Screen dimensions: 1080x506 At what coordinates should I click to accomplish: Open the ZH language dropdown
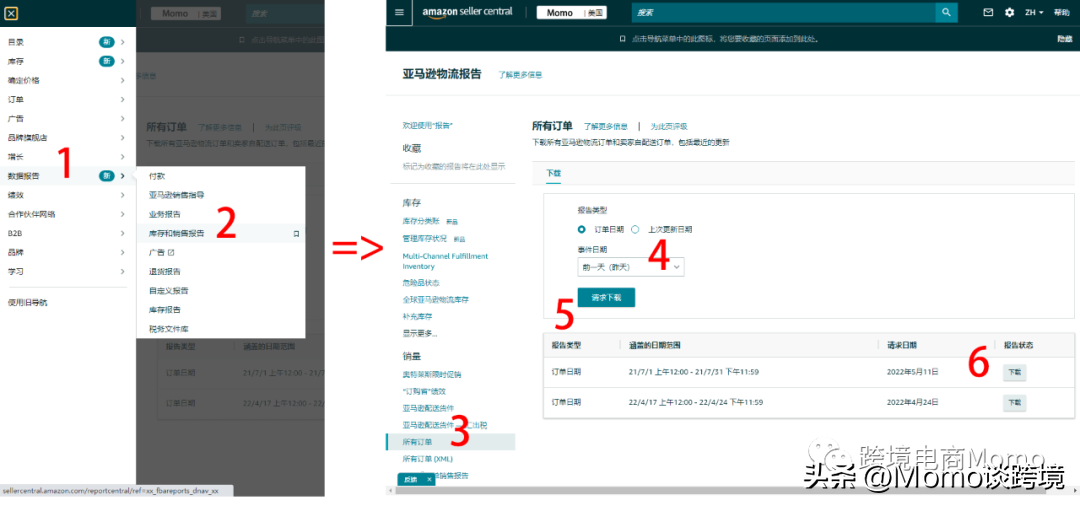pos(1034,12)
